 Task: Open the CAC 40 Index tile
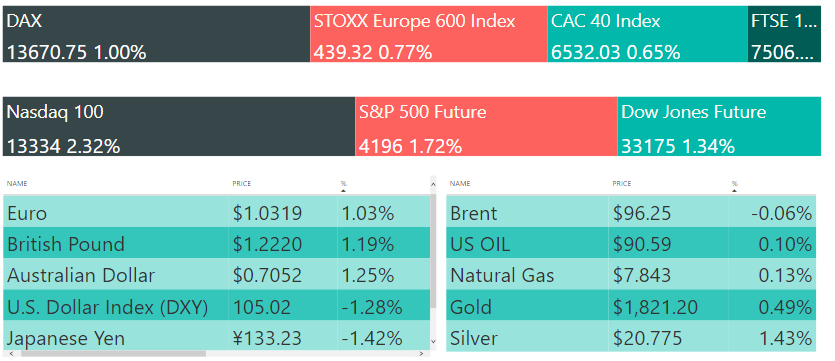click(x=648, y=34)
